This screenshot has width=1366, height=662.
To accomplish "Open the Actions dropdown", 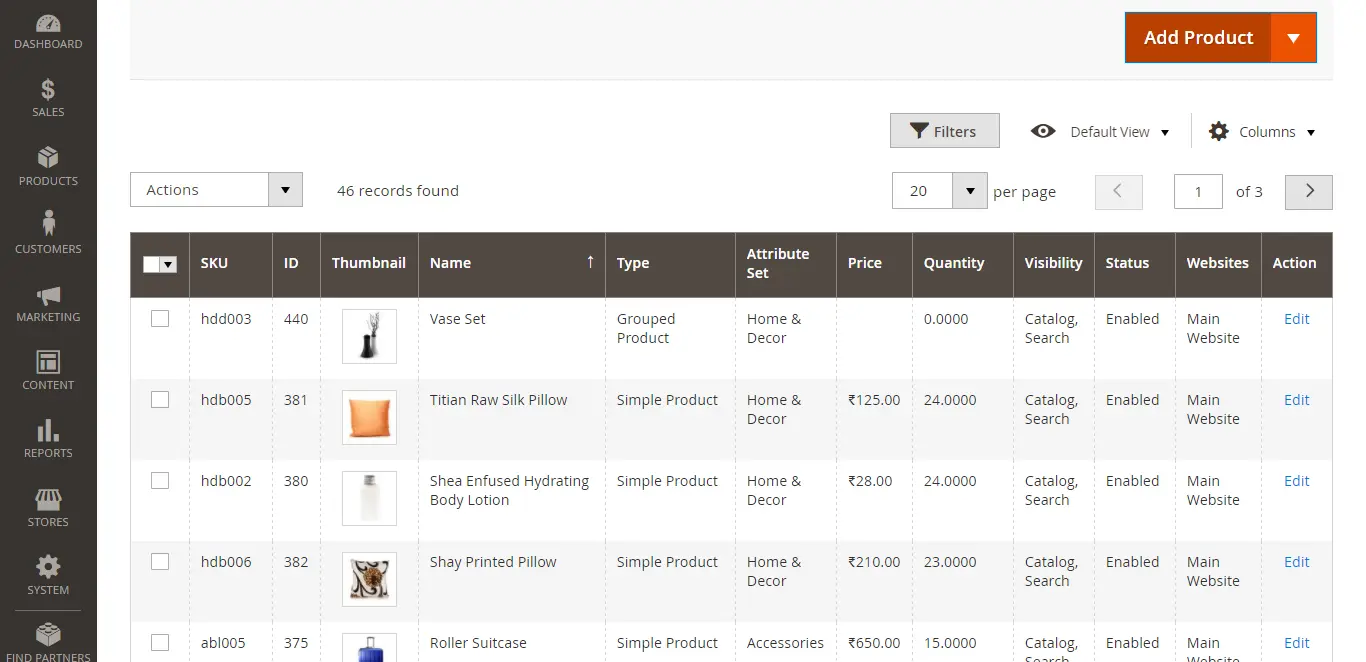I will (215, 189).
